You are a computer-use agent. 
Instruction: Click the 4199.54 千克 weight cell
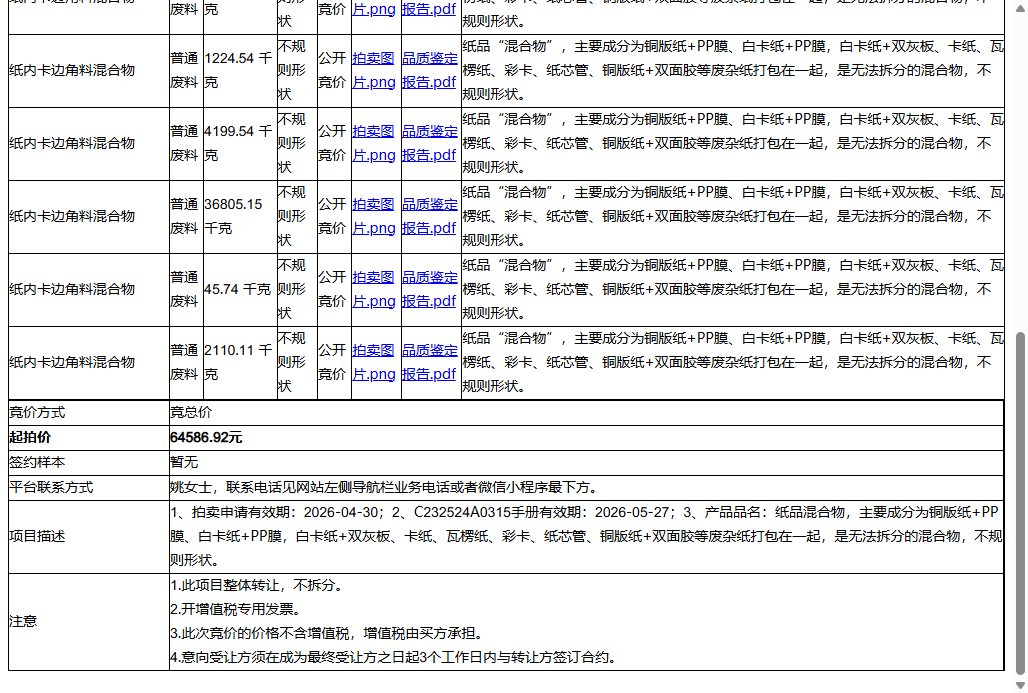[x=240, y=144]
